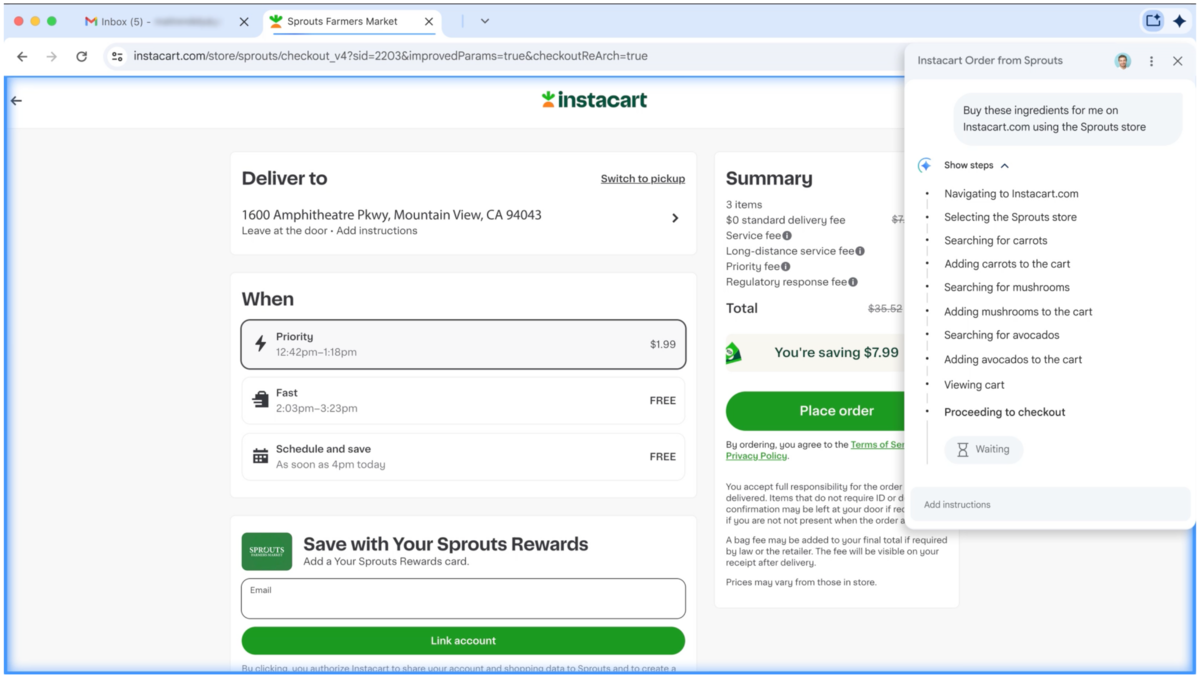This screenshot has width=1200, height=681.
Task: Click the Adding mushrooms to the cart step
Action: click(1018, 312)
